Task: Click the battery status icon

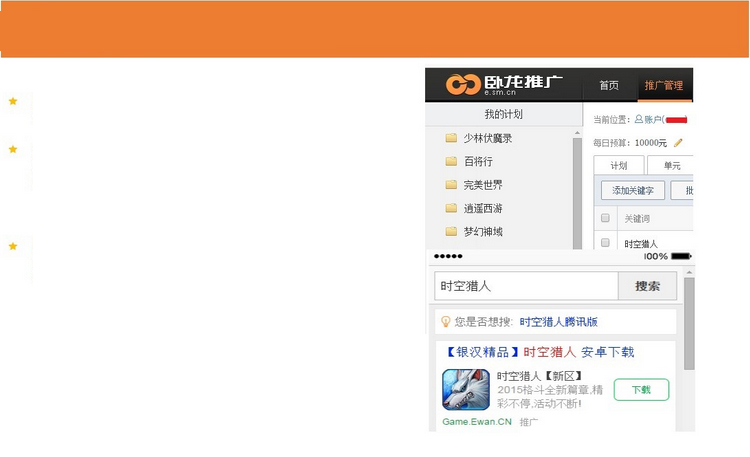Action: click(x=681, y=256)
